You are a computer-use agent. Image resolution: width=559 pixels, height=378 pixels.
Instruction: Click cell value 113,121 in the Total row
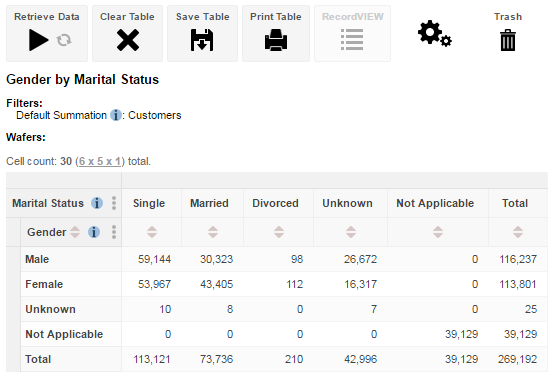[152, 359]
